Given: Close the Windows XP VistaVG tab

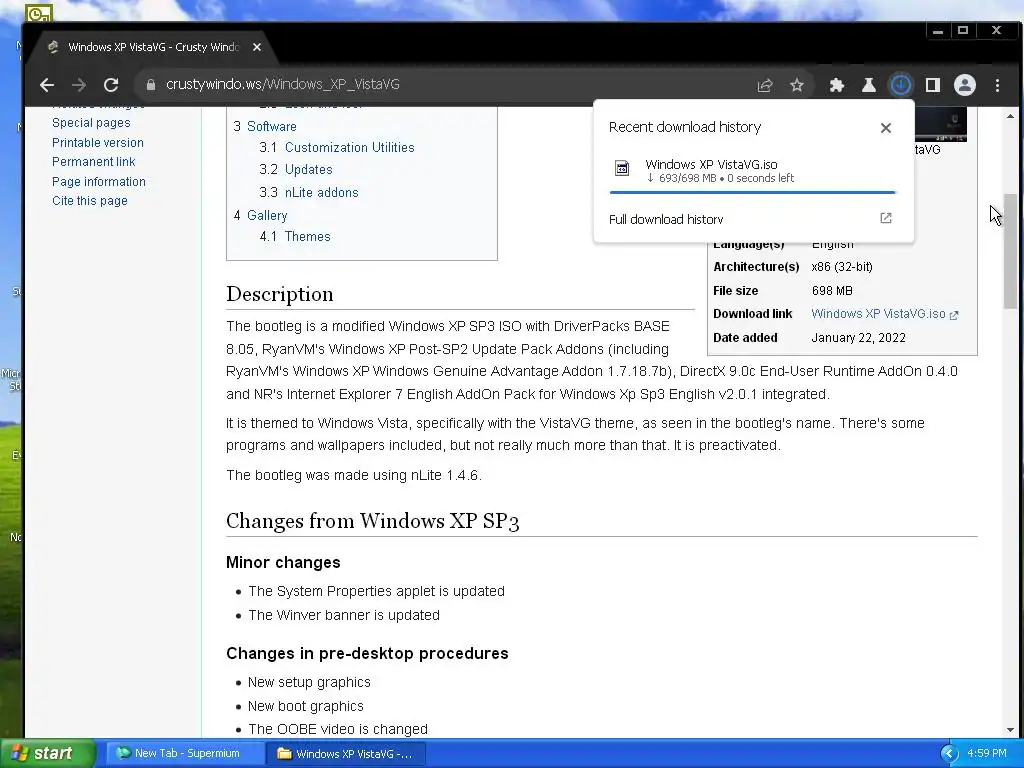Looking at the screenshot, I should 257,47.
